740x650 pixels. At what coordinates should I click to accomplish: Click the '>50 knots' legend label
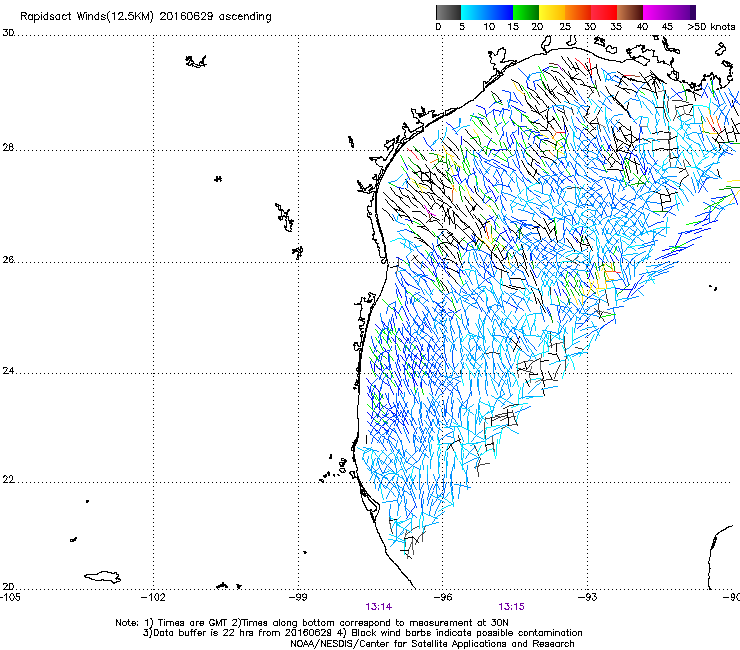click(x=711, y=27)
